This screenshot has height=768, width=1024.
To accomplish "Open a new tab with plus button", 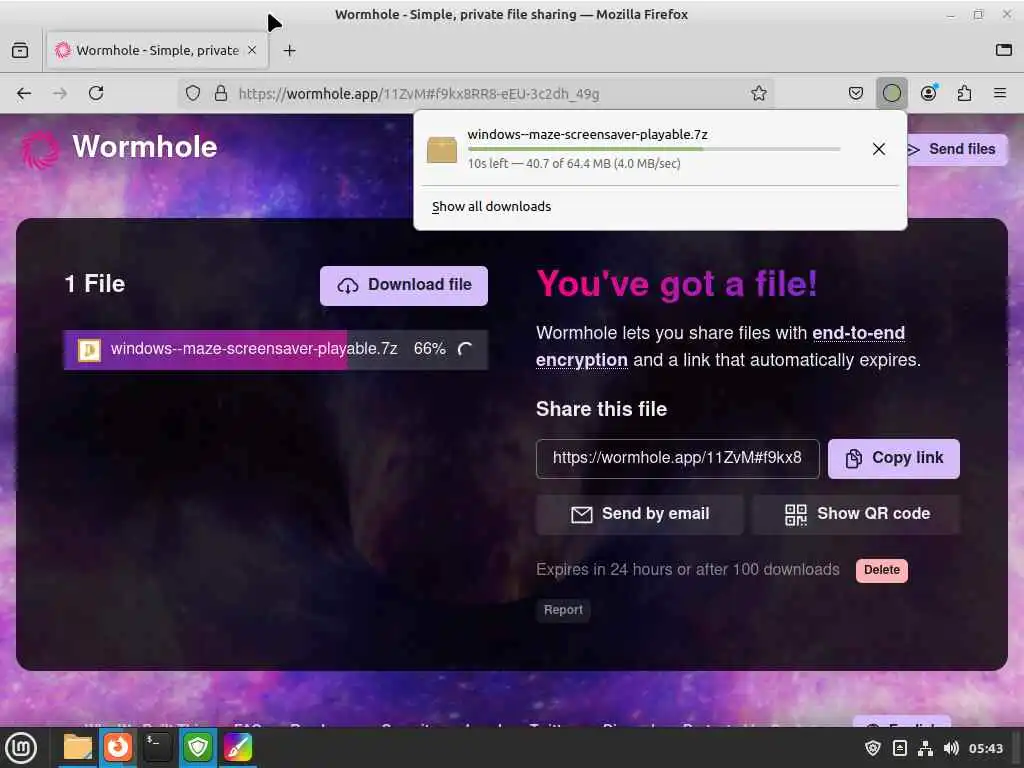I will (x=289, y=50).
